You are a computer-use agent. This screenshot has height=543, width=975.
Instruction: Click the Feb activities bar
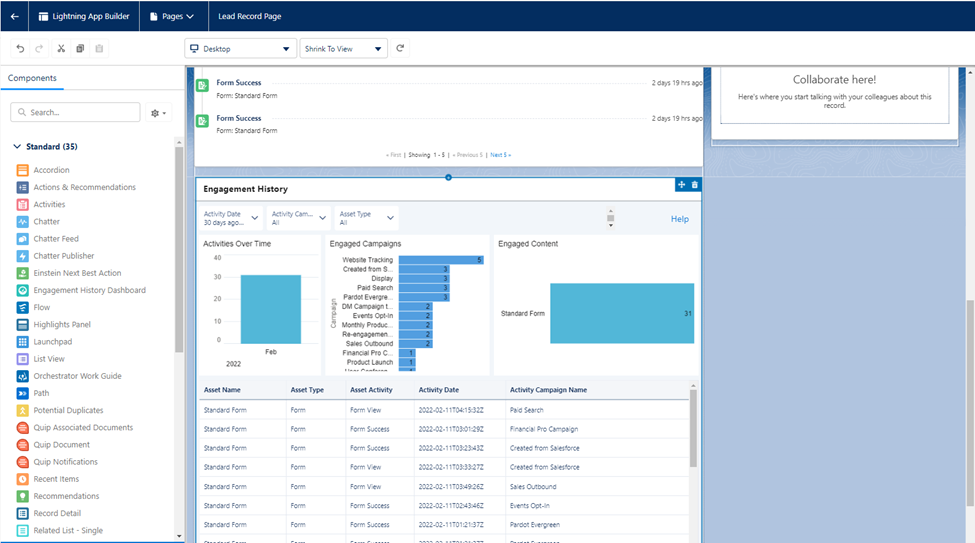point(270,309)
